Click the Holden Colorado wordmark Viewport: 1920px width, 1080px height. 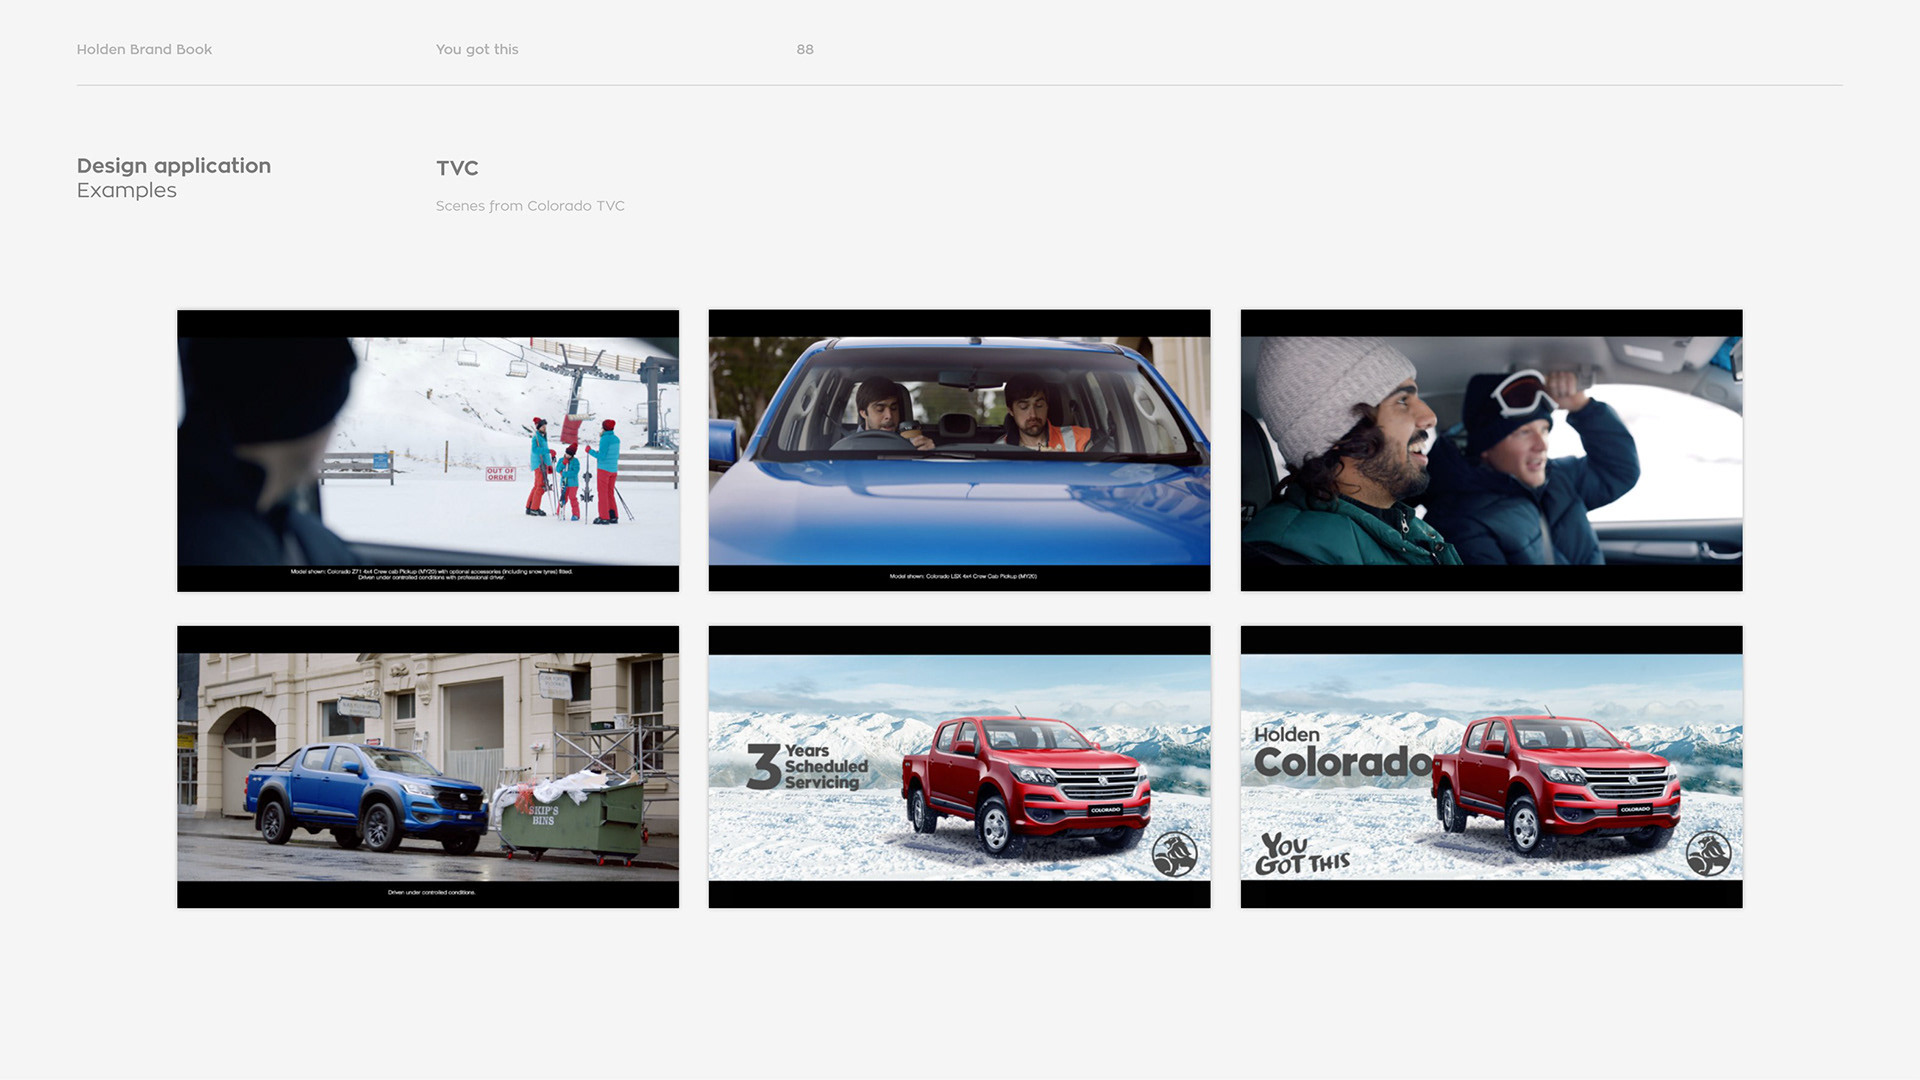coord(1340,755)
